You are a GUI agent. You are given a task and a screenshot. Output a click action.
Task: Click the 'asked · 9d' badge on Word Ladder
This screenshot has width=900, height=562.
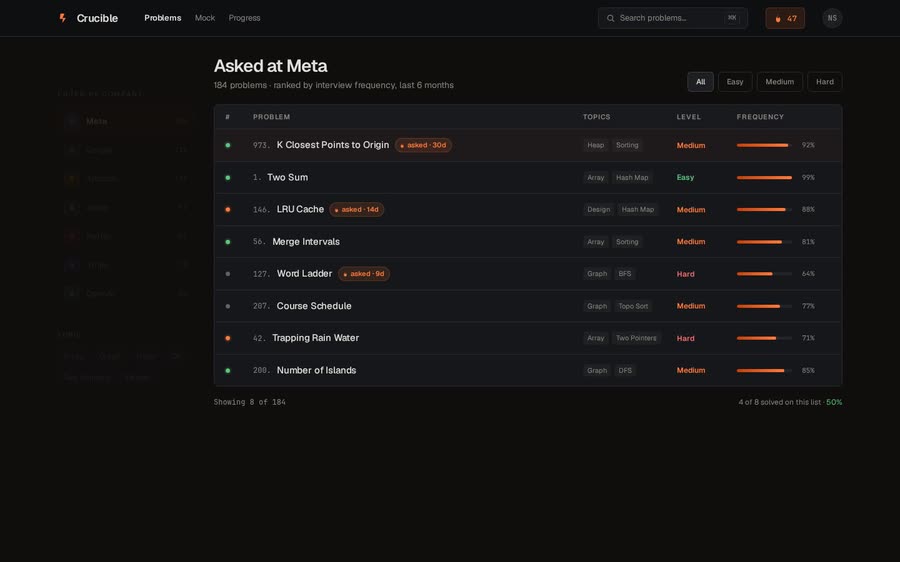point(364,274)
